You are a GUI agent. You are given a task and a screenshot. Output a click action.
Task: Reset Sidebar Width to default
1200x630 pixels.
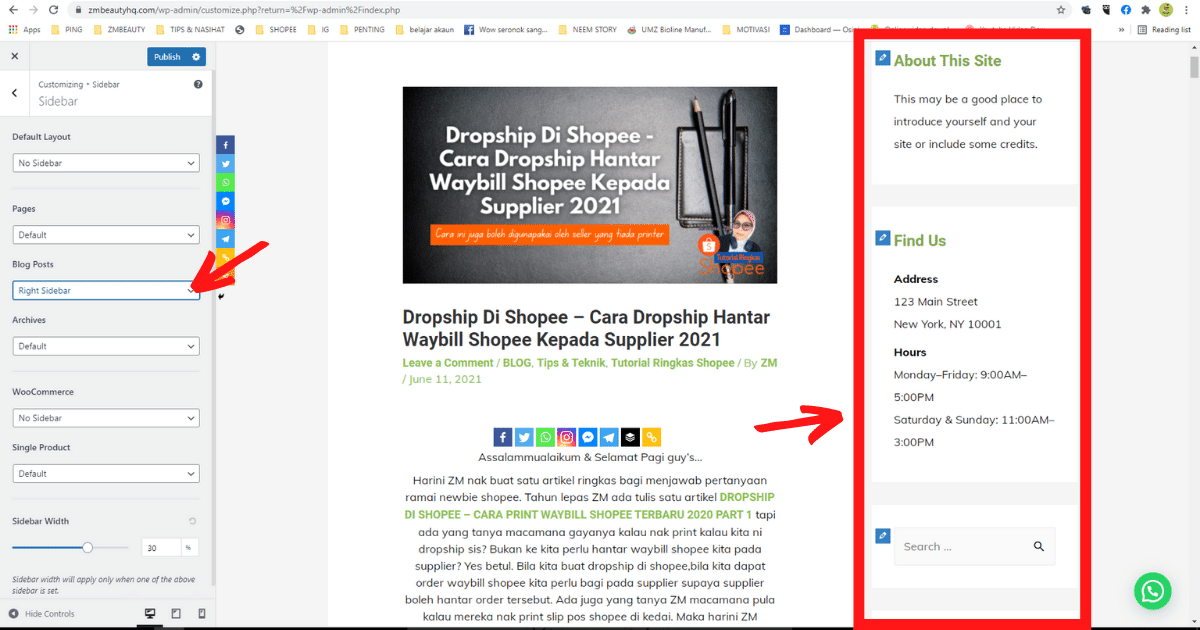192,521
